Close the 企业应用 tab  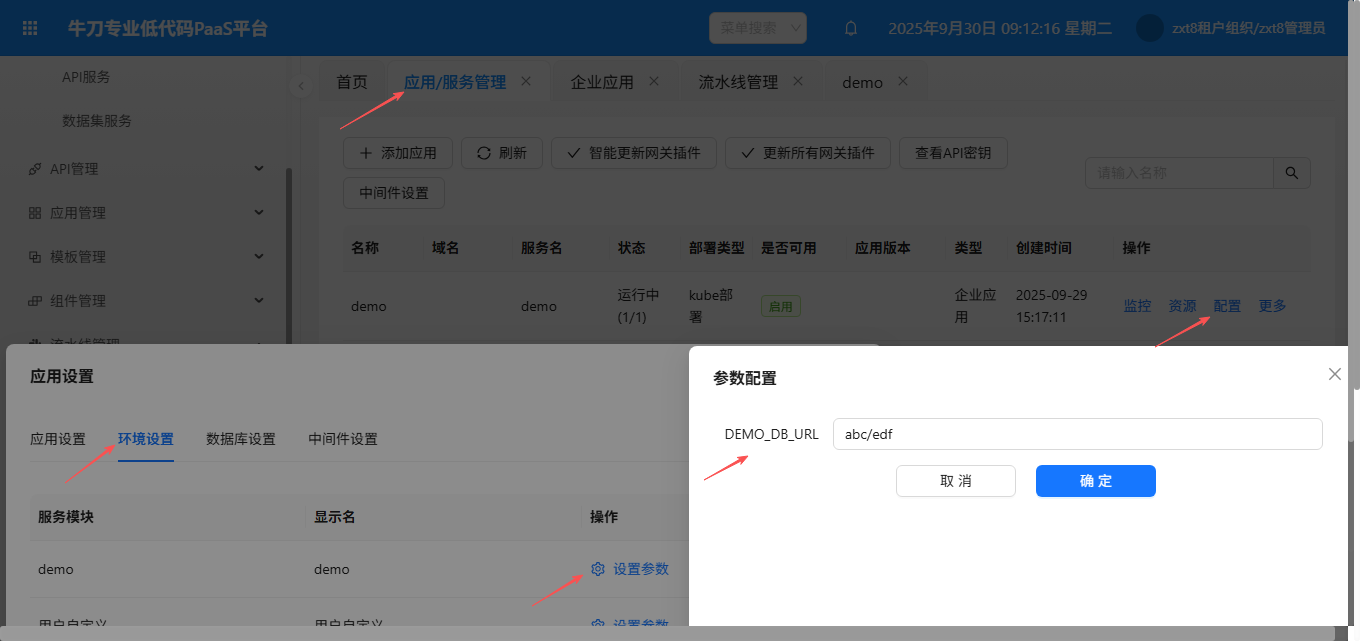[x=654, y=81]
